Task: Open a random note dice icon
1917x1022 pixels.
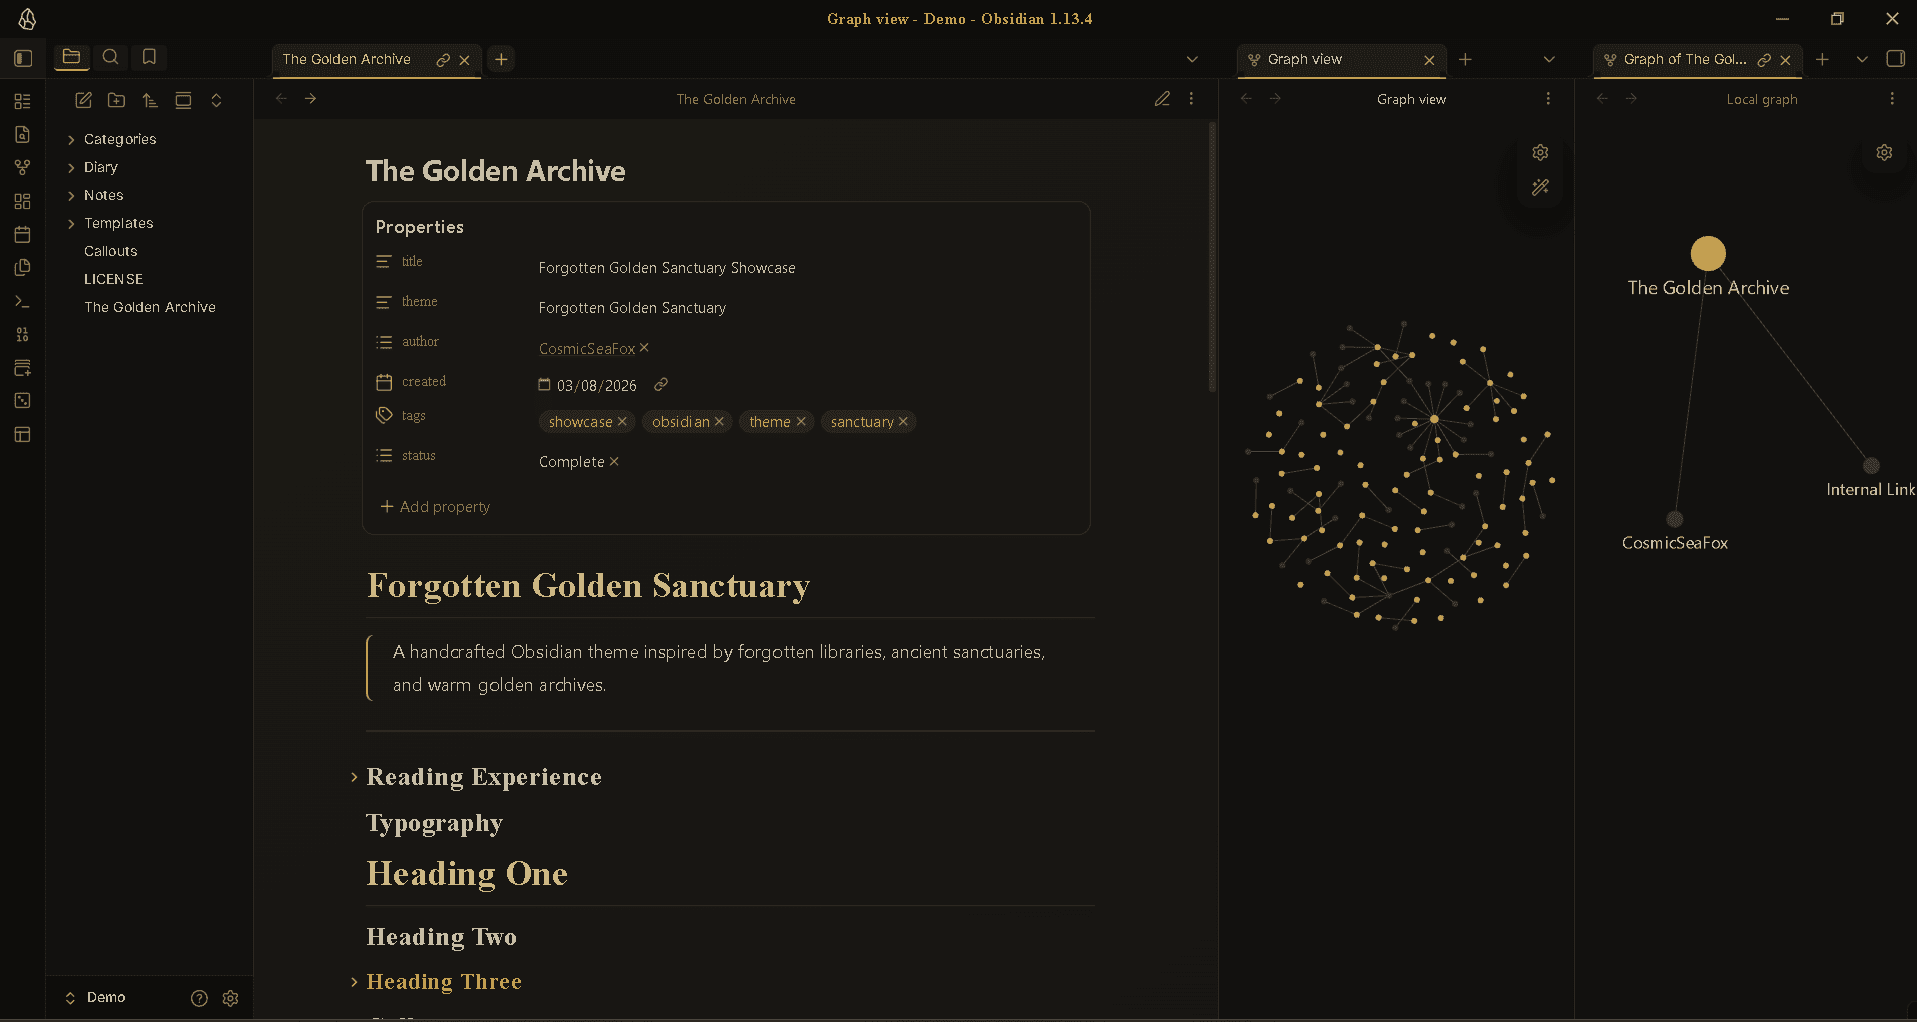Action: [x=22, y=400]
